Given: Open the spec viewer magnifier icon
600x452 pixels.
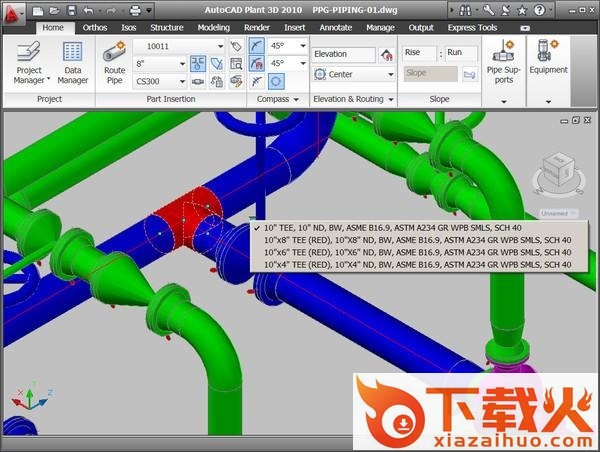Looking at the screenshot, I should pyautogui.click(x=236, y=64).
